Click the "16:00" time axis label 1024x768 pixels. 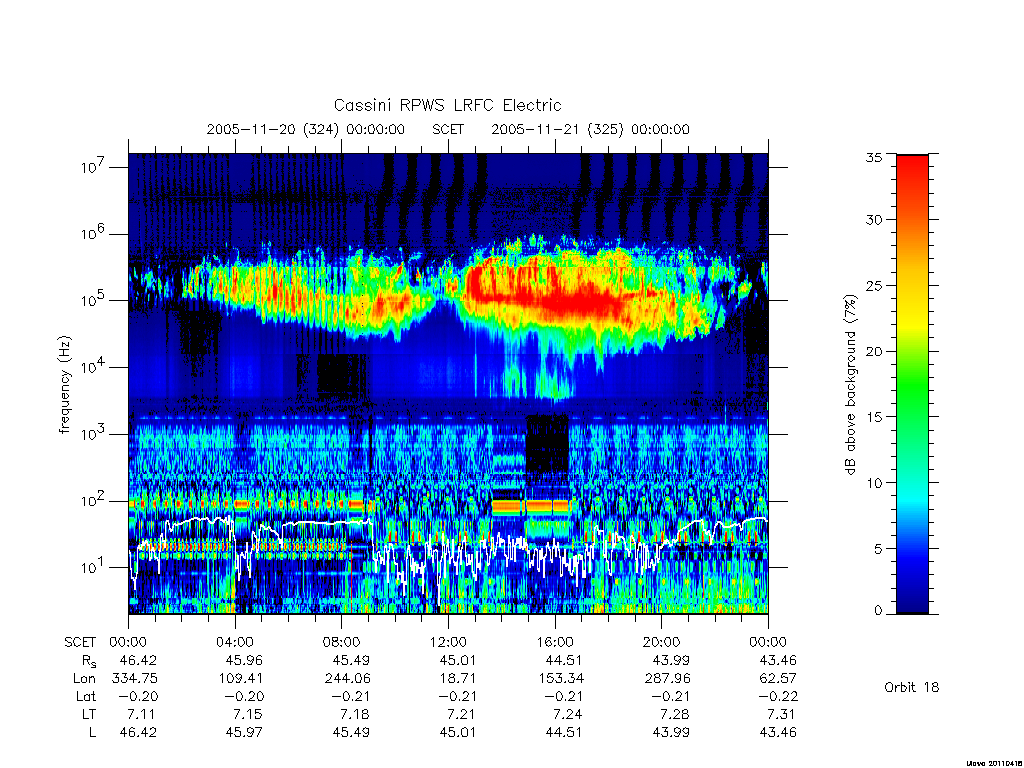[x=554, y=642]
